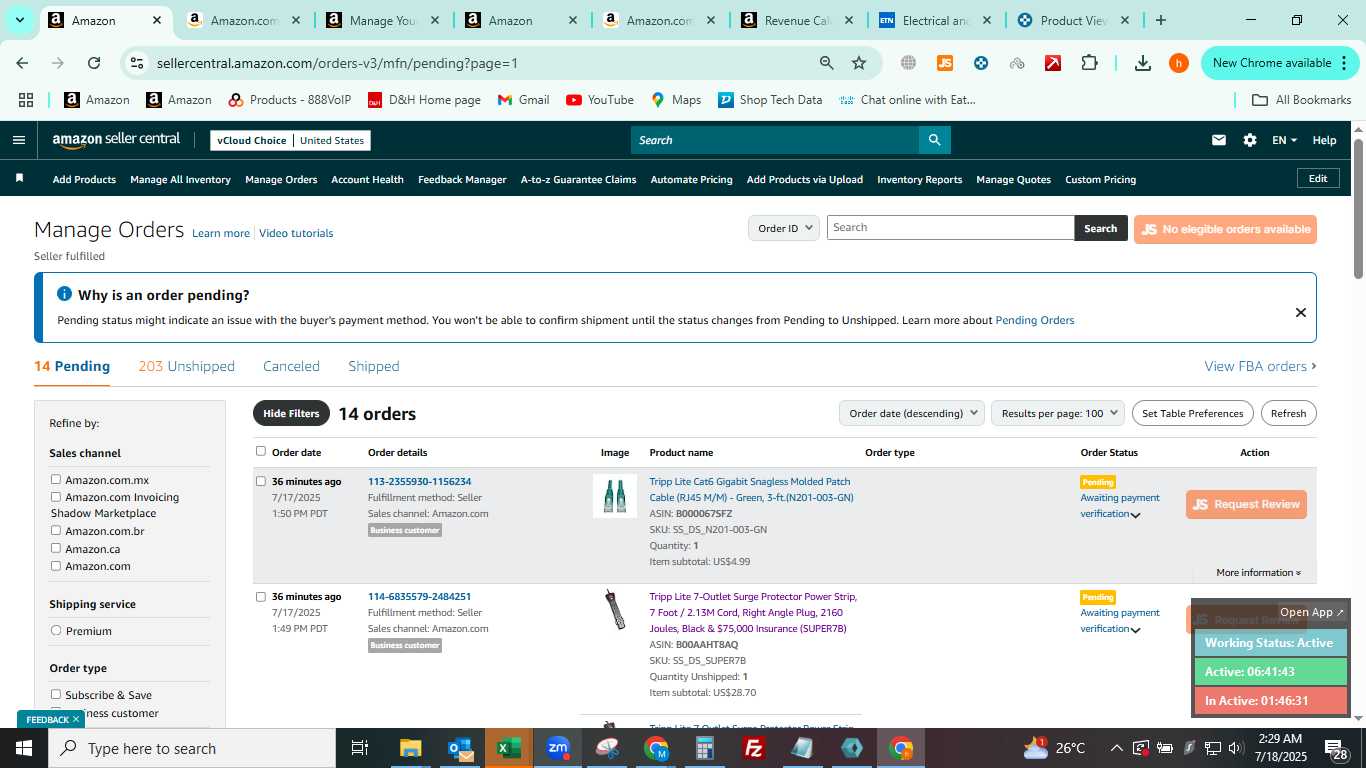Expand the More information section
Screen dimensions: 1366x768
pyautogui.click(x=1258, y=573)
